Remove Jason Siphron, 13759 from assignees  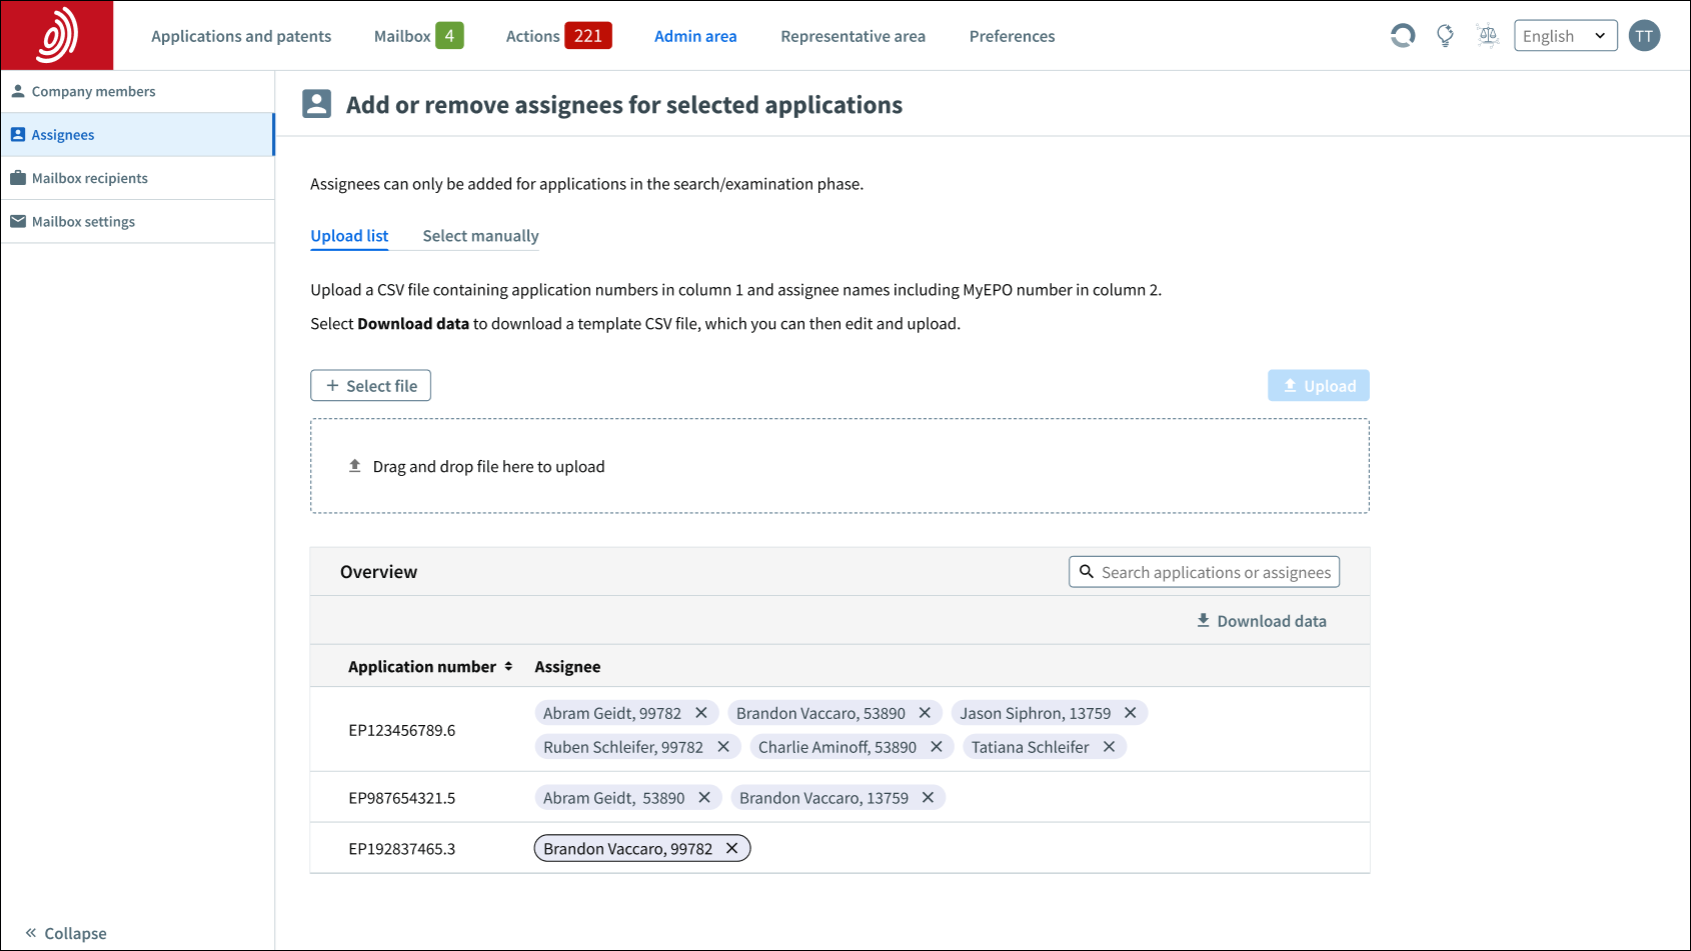coord(1130,713)
